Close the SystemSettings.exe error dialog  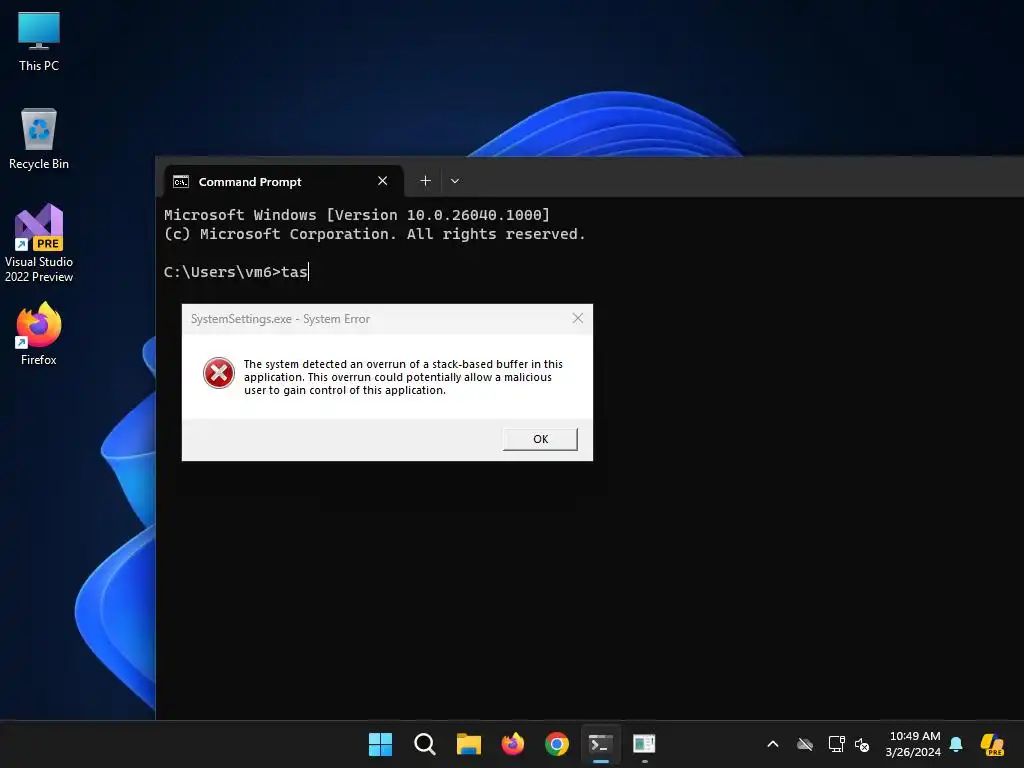tap(577, 318)
